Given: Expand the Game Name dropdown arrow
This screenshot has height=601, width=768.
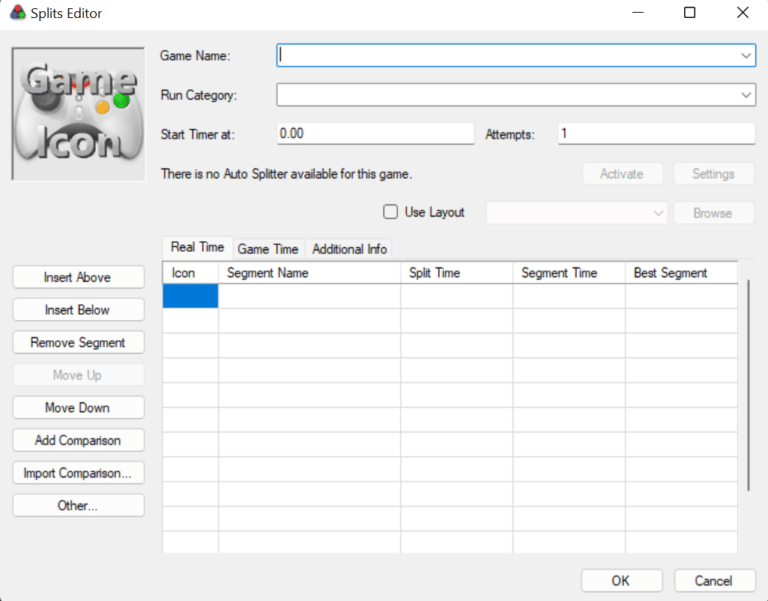Looking at the screenshot, I should [746, 55].
